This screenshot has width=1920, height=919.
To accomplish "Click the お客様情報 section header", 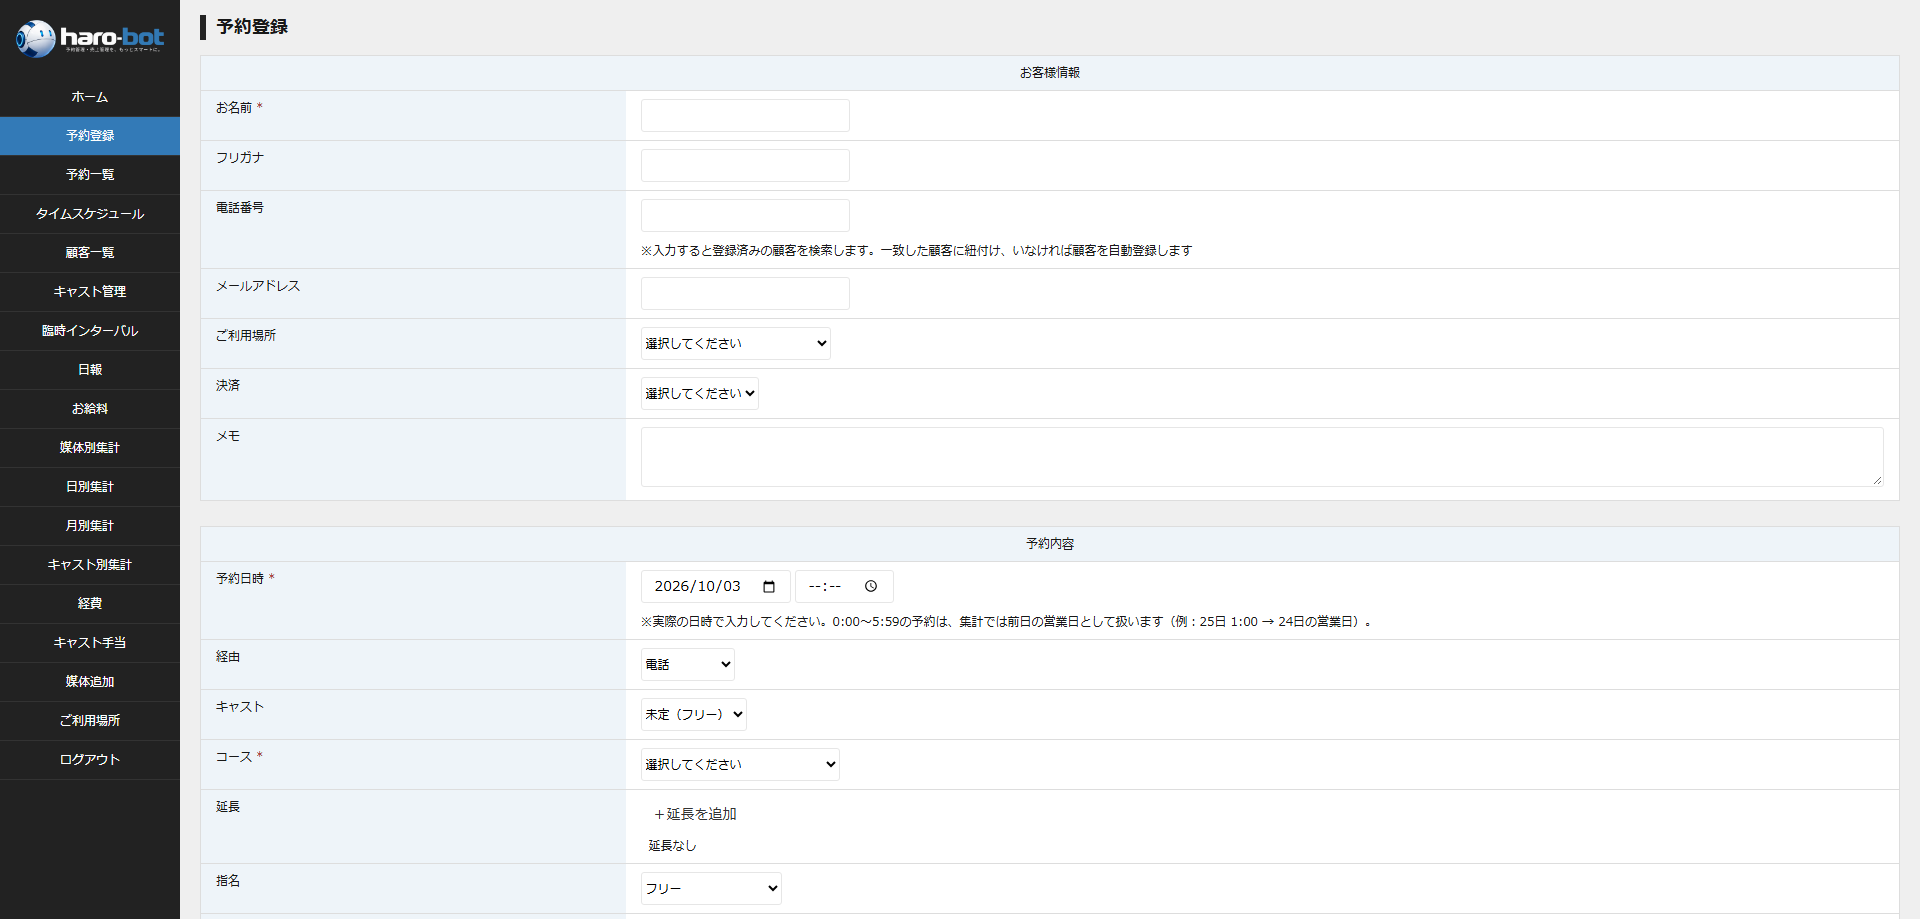I will point(1050,73).
